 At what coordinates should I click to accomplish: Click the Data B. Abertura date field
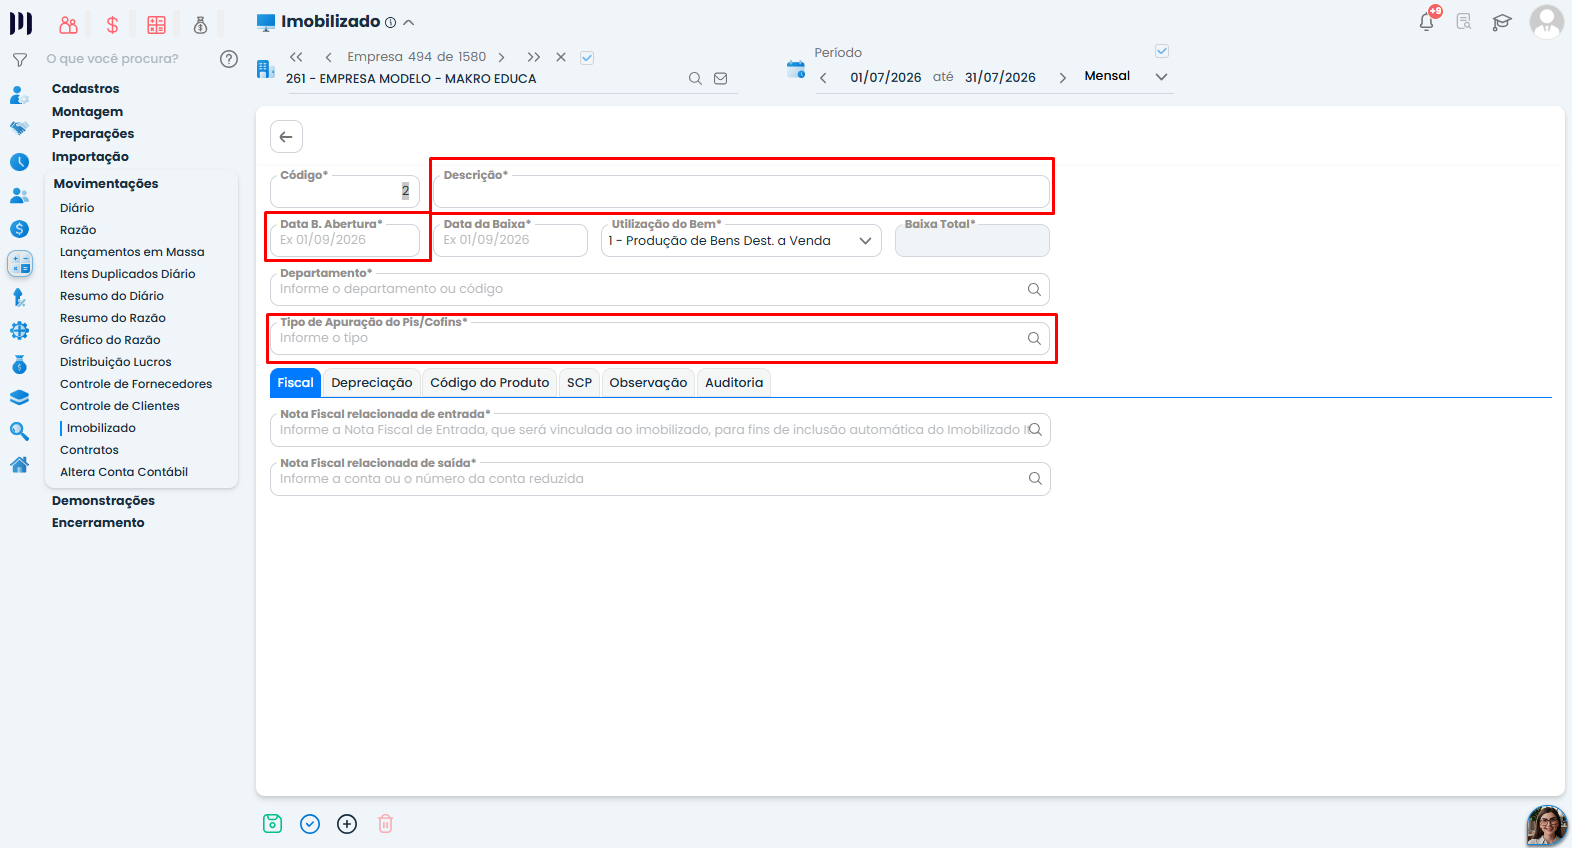click(x=345, y=241)
